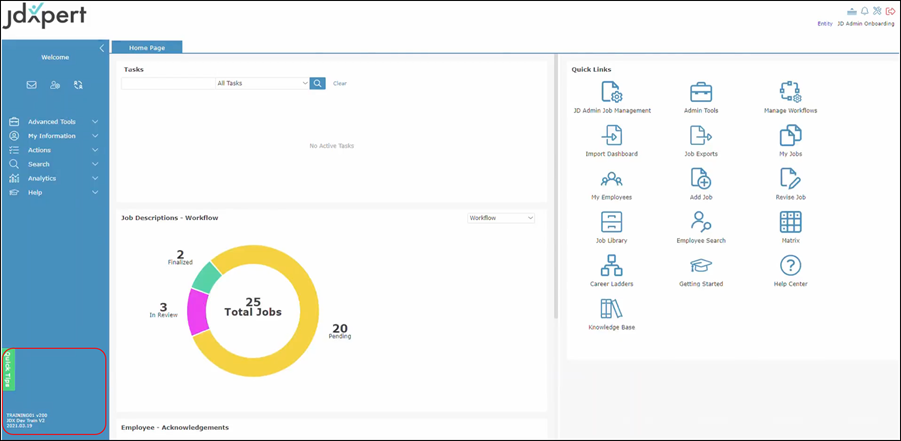The height and width of the screenshot is (441, 901).
Task: Click the Manage Workflows icon
Action: (x=790, y=93)
